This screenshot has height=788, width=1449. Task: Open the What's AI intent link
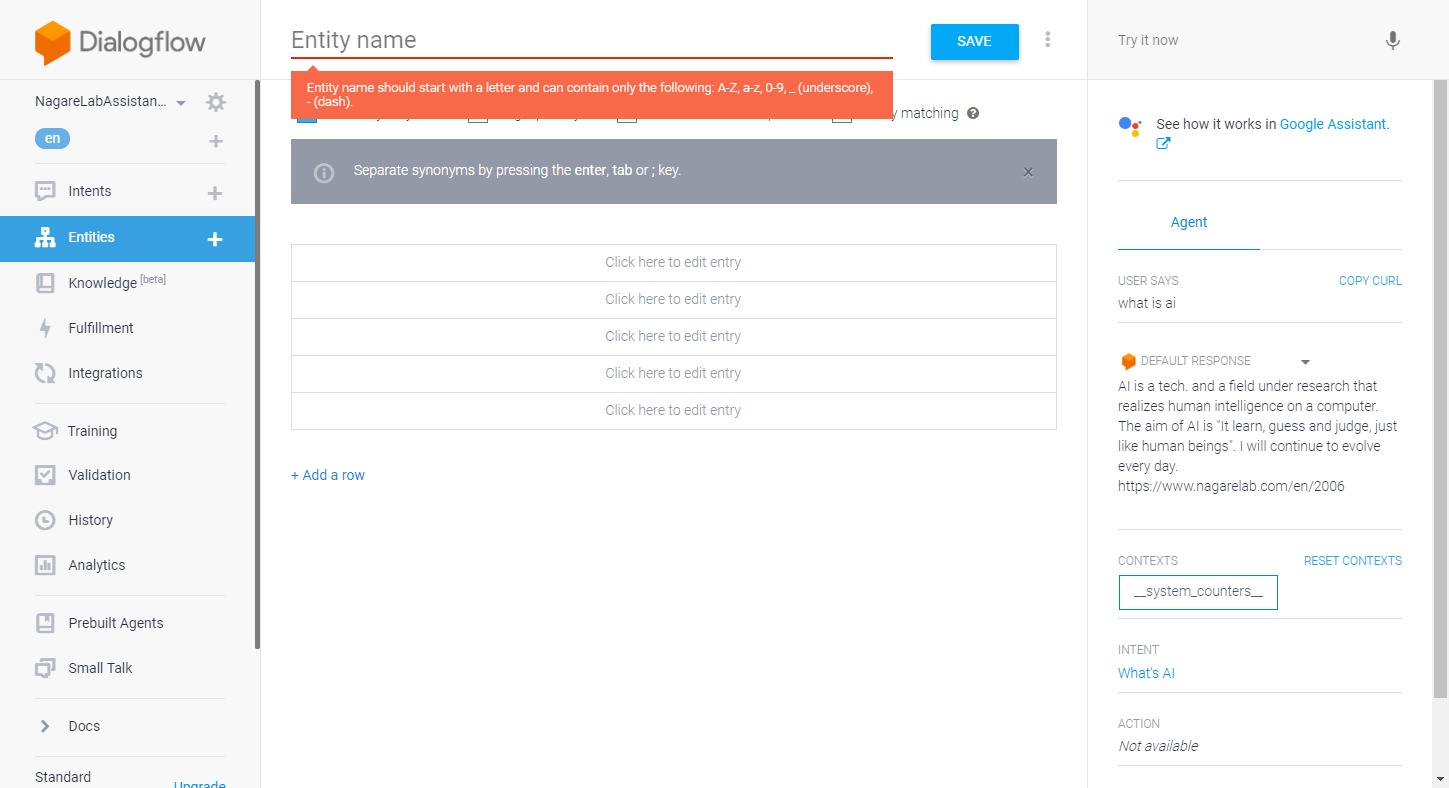point(1146,673)
